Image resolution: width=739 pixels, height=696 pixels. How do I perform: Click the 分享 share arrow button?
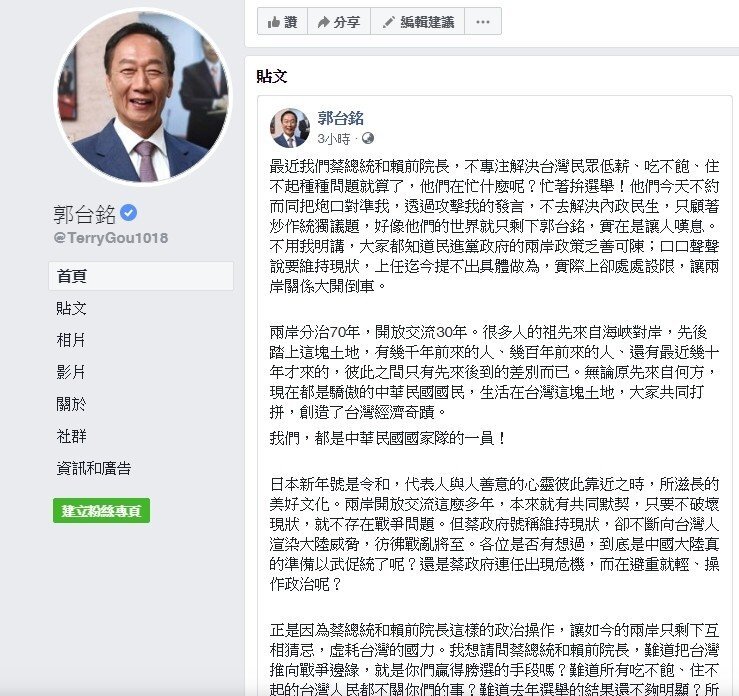pos(339,22)
